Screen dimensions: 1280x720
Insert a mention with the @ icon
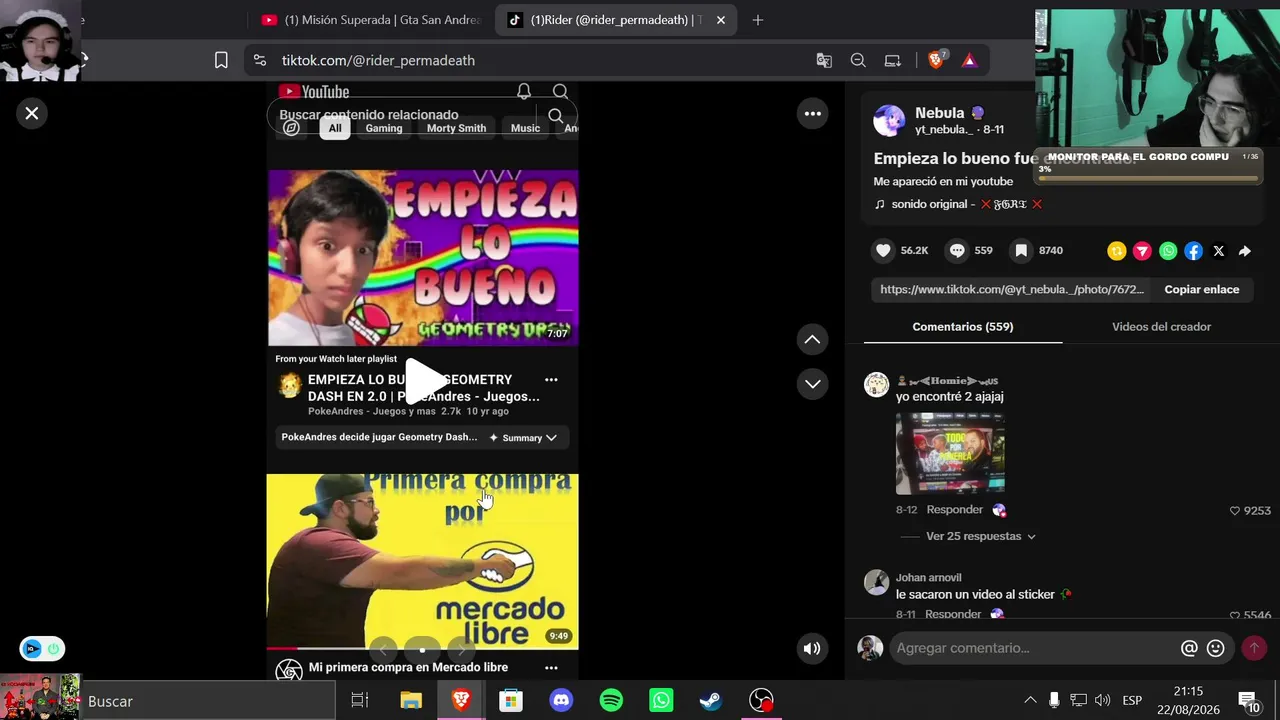pos(1189,648)
